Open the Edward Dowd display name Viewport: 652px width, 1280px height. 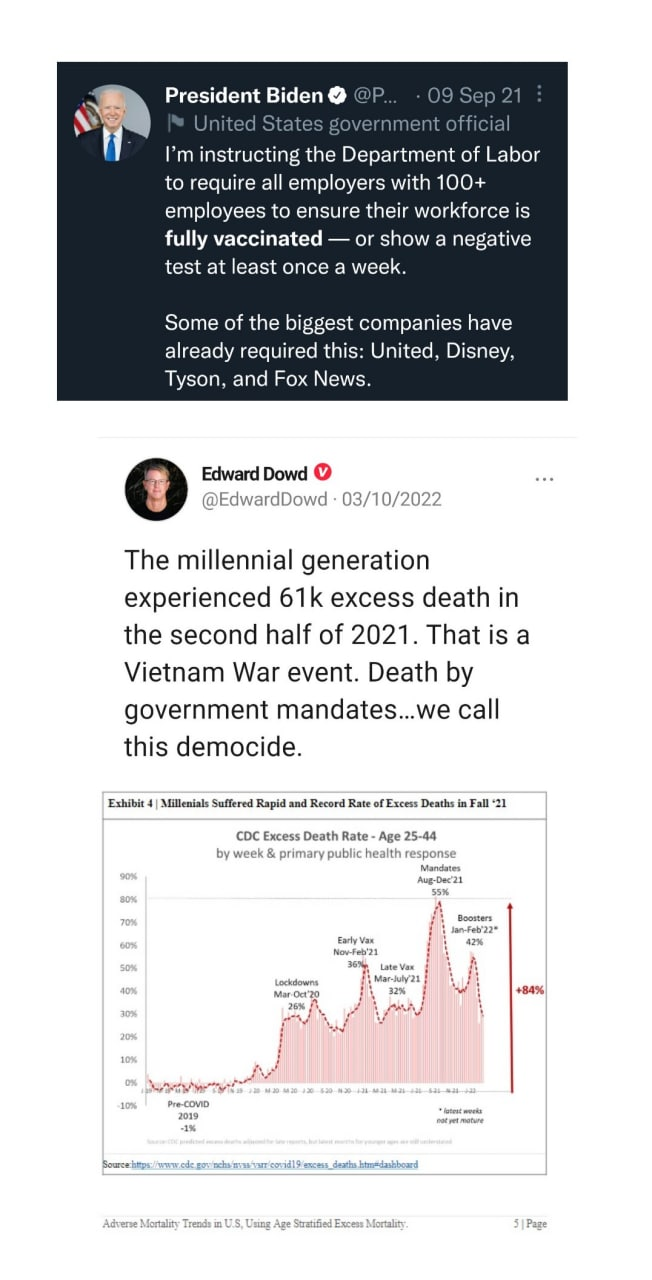254,473
